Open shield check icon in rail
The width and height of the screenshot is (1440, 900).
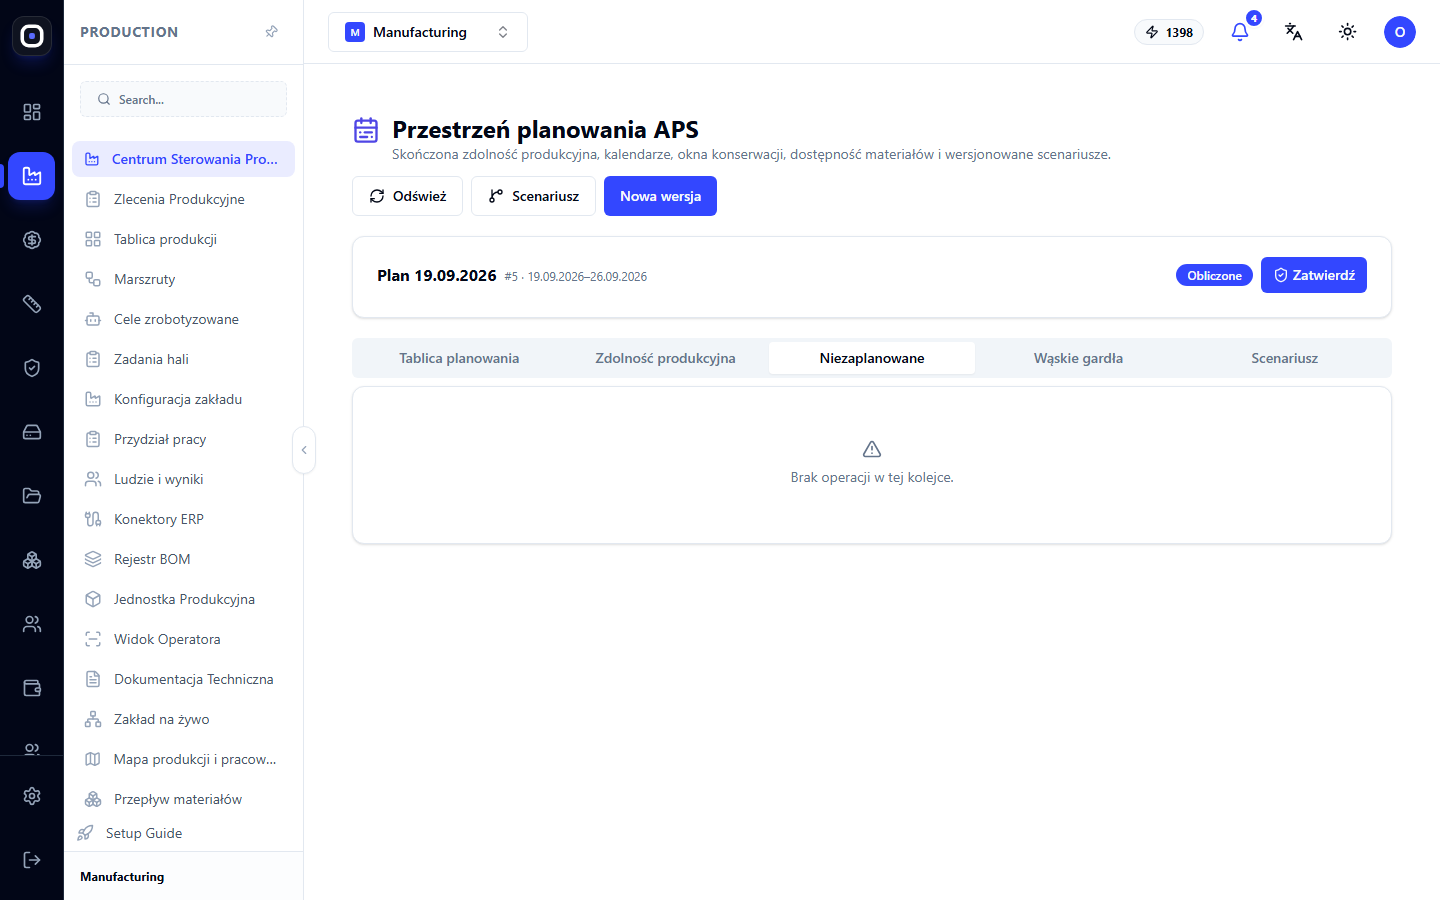[32, 368]
